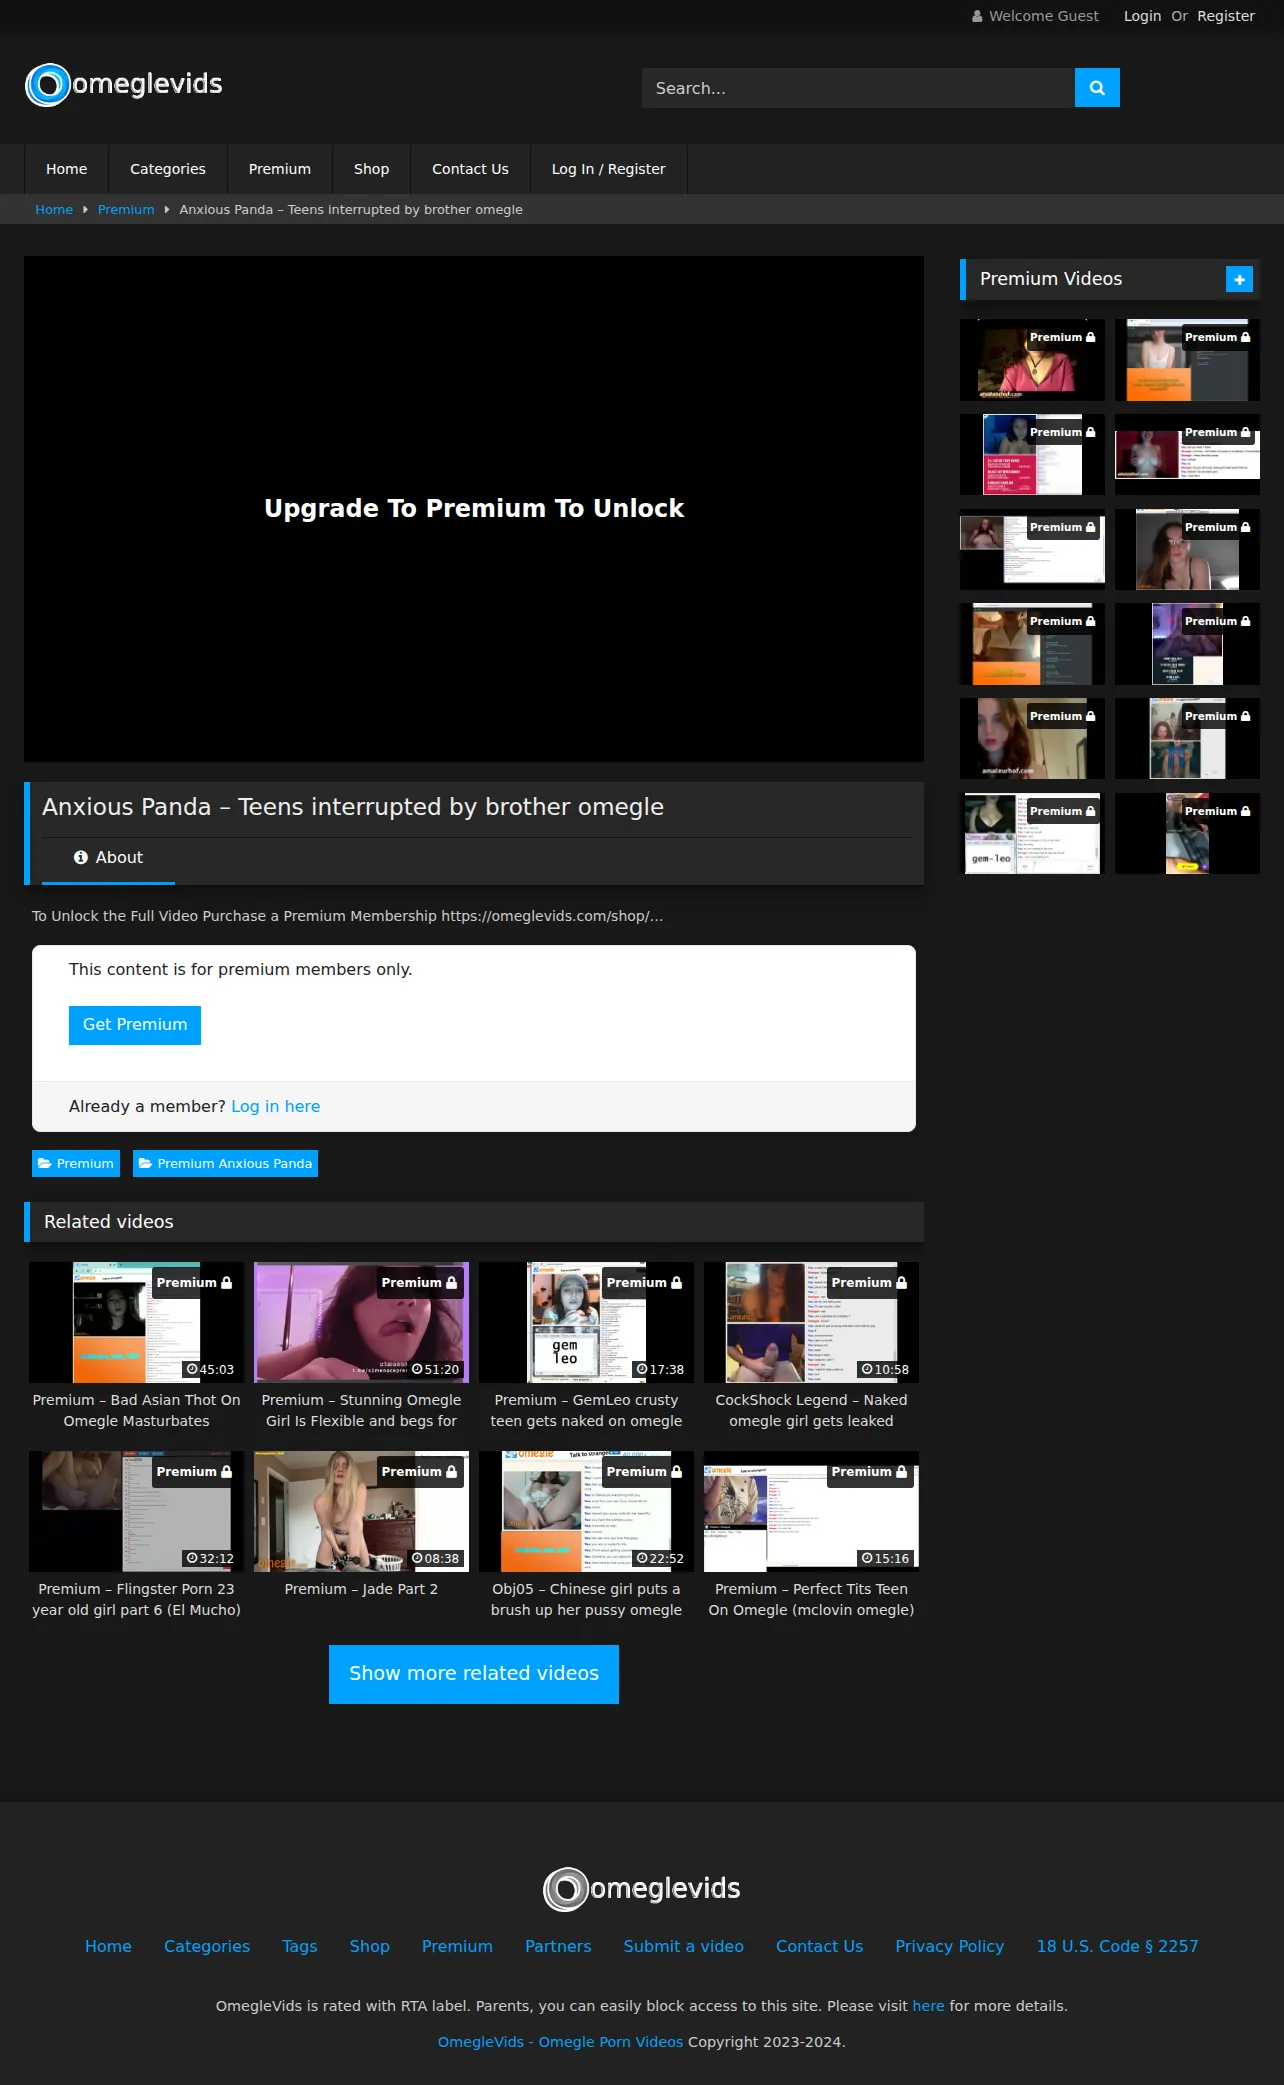Open the Premium folder tag

coord(76,1164)
